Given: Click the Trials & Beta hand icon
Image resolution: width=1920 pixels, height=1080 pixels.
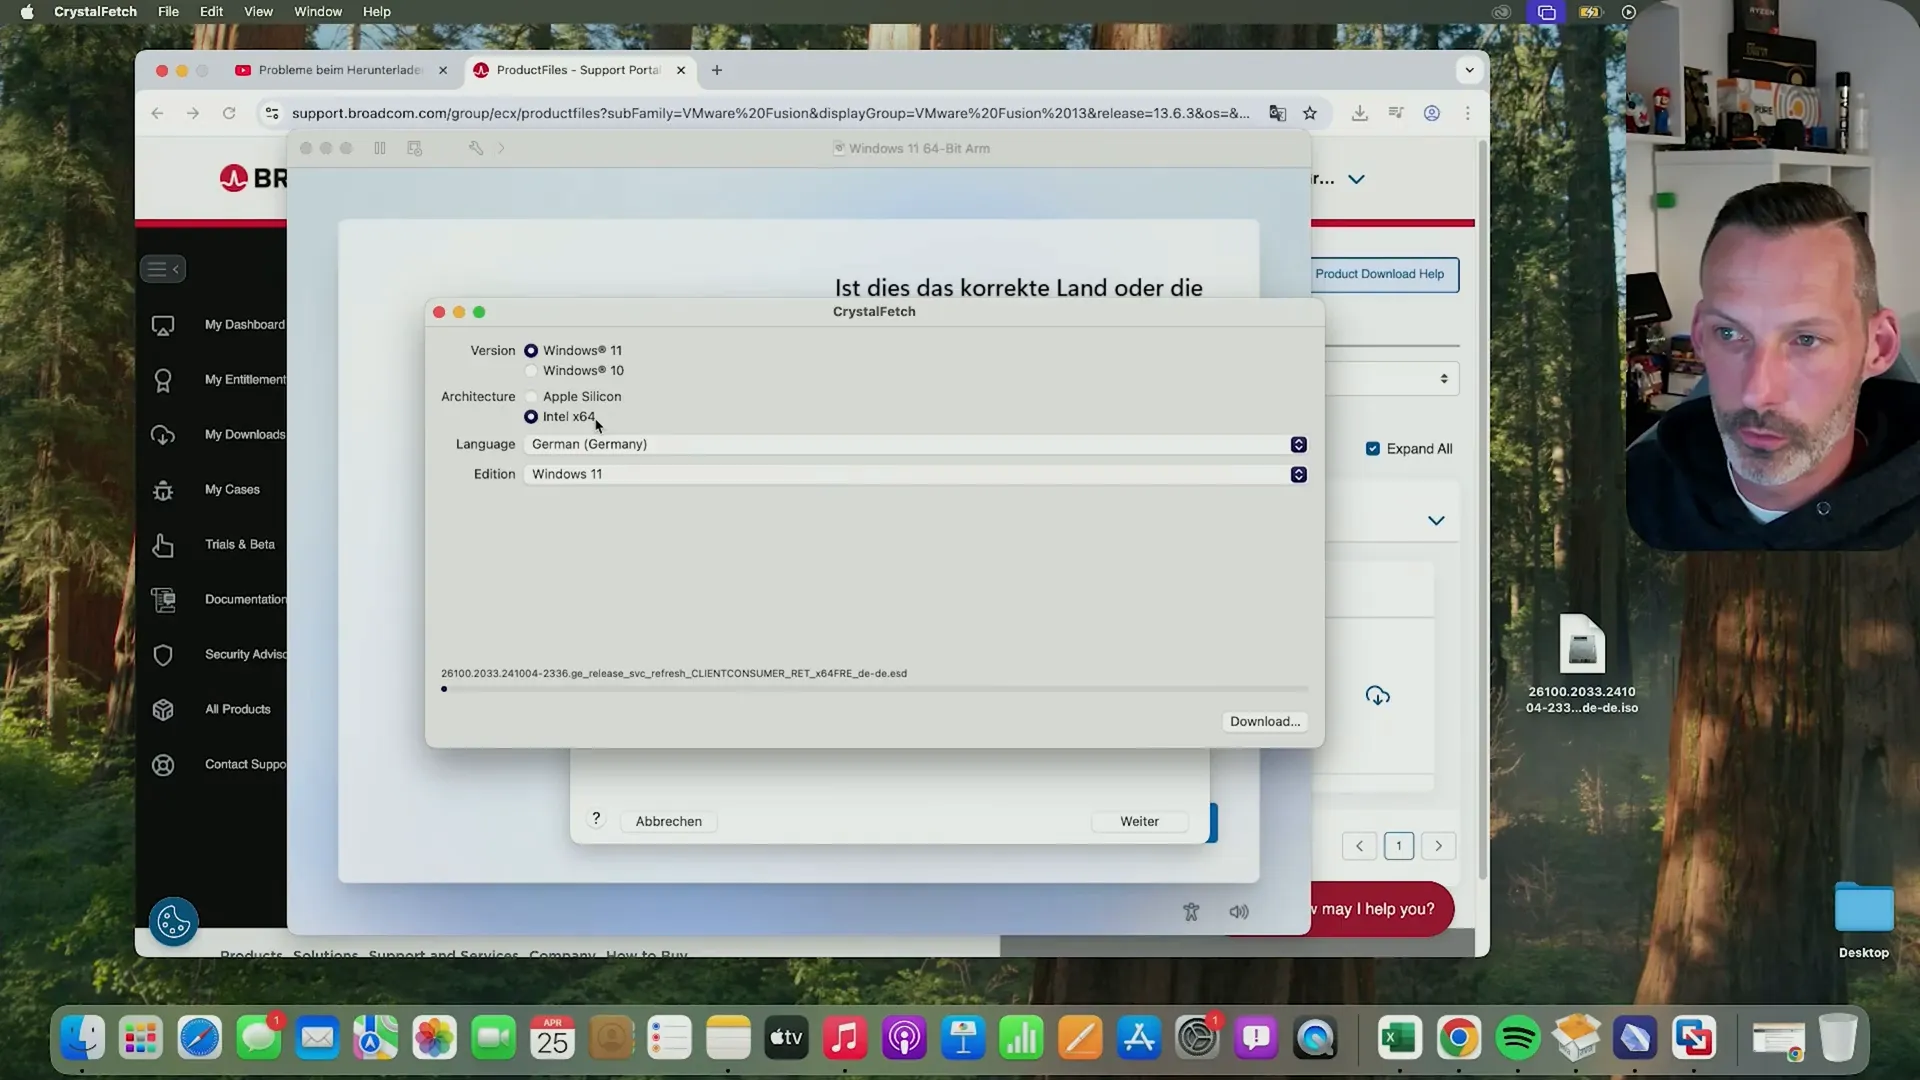Looking at the screenshot, I should click(163, 545).
